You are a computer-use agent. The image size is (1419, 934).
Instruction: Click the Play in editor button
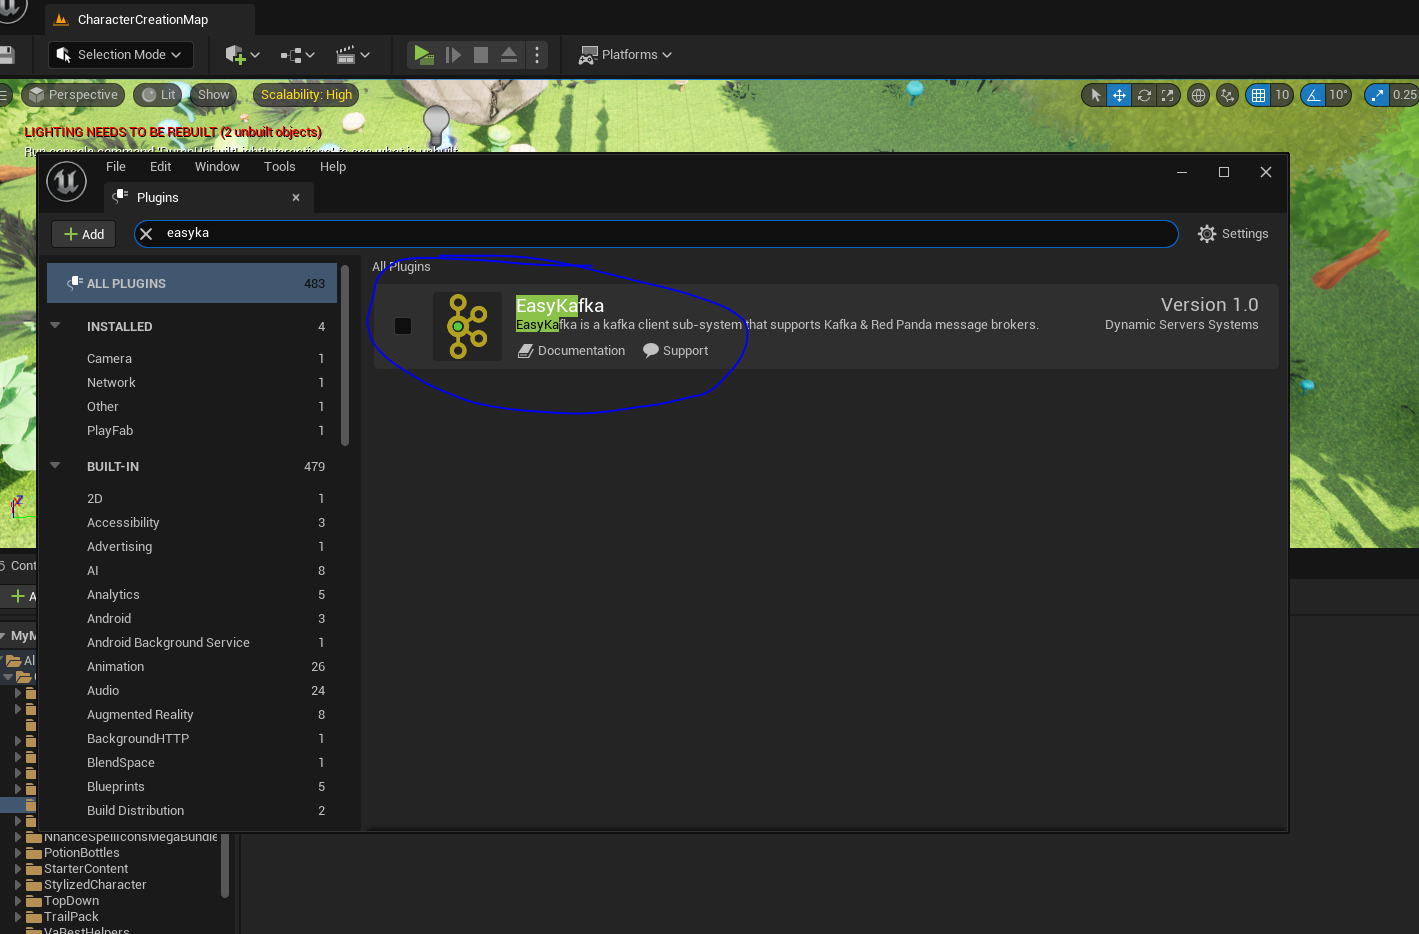click(x=424, y=54)
